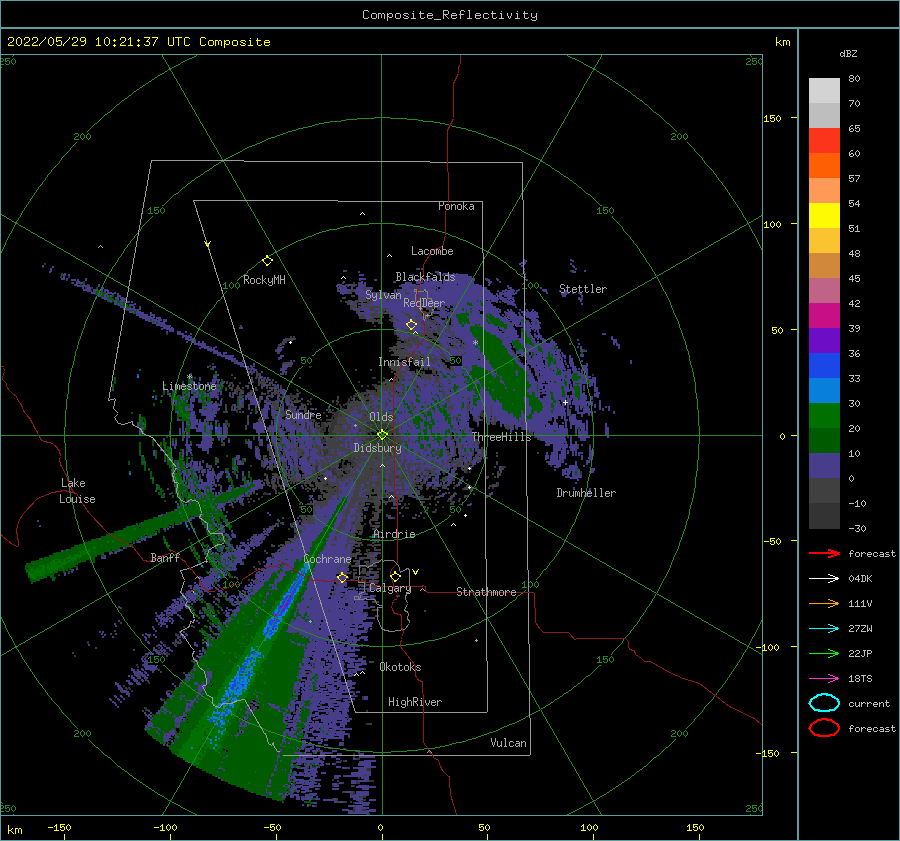Click the Calgary city label

tap(390, 588)
